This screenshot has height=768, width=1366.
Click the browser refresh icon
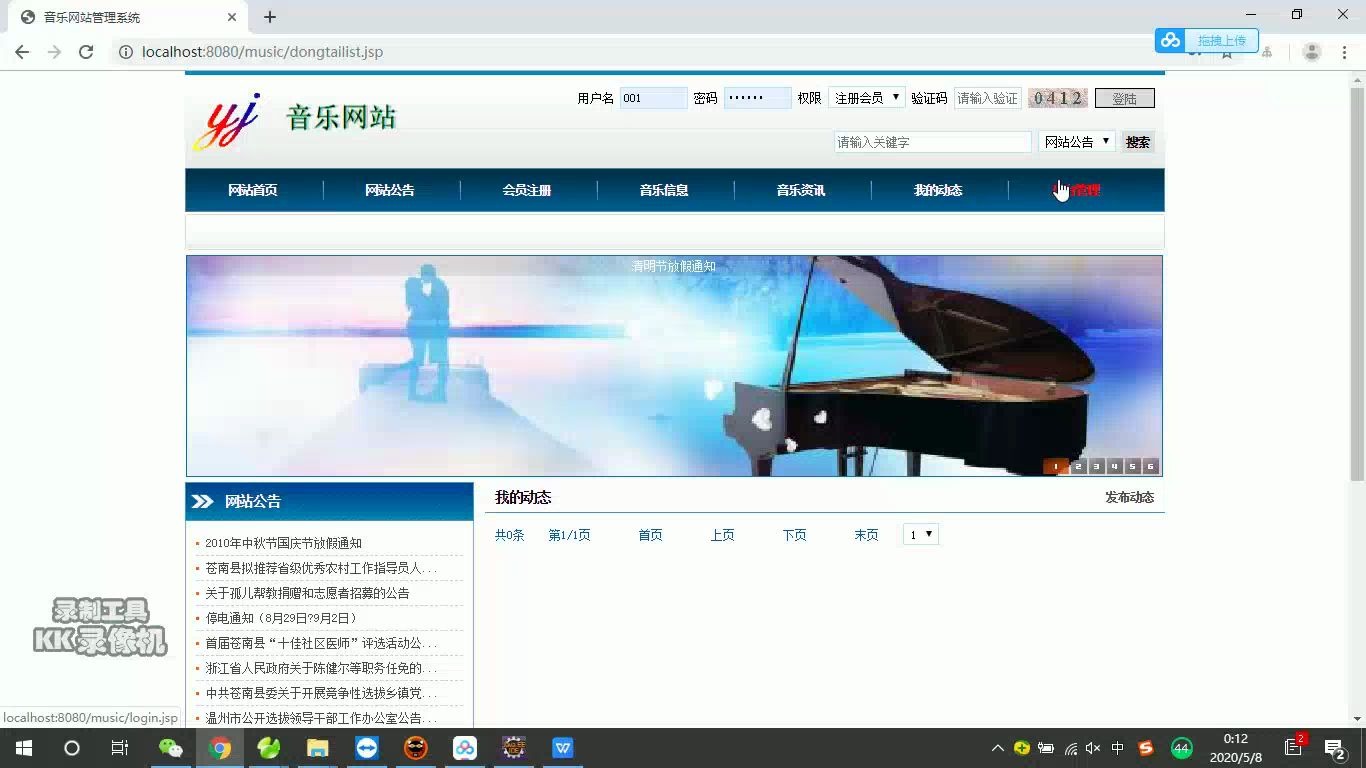click(x=86, y=52)
